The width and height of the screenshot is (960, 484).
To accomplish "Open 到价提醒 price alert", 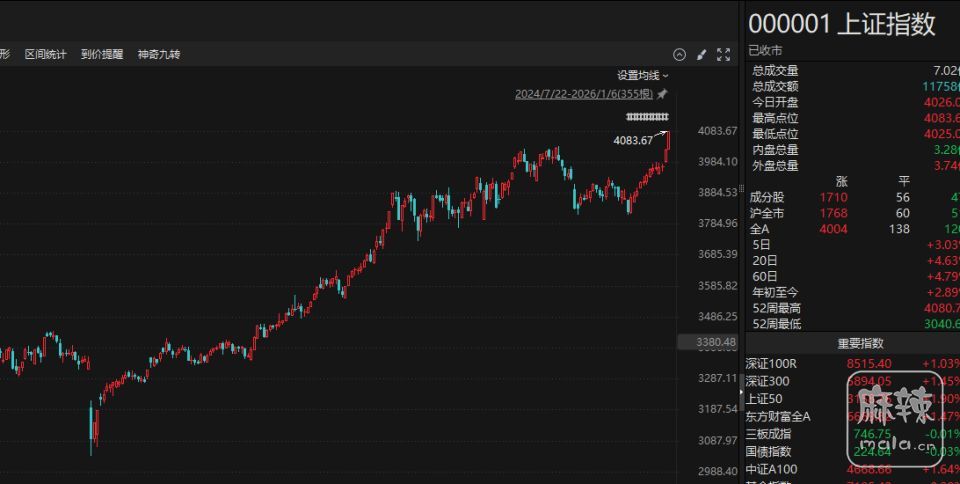I will [102, 55].
